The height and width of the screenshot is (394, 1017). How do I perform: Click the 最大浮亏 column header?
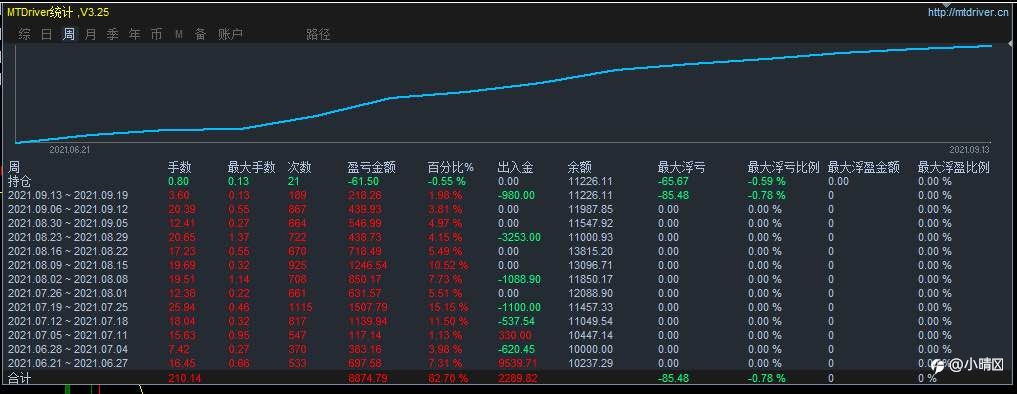tap(682, 167)
